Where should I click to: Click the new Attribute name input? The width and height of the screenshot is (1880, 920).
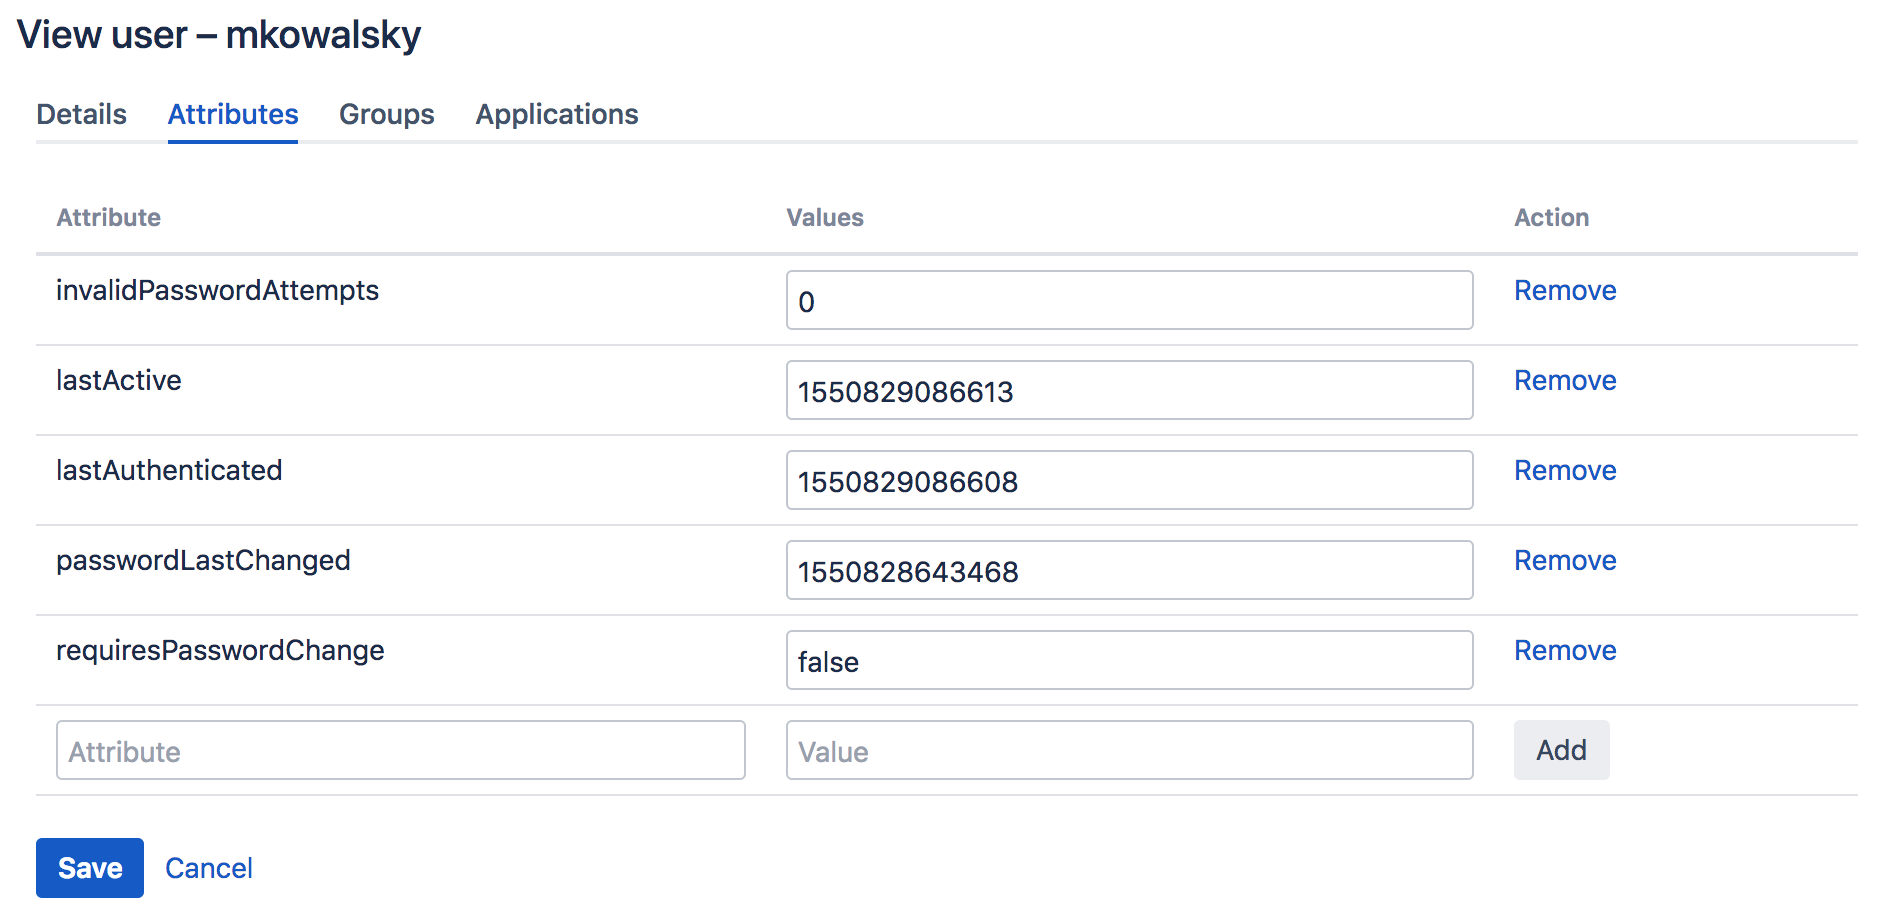coord(400,751)
